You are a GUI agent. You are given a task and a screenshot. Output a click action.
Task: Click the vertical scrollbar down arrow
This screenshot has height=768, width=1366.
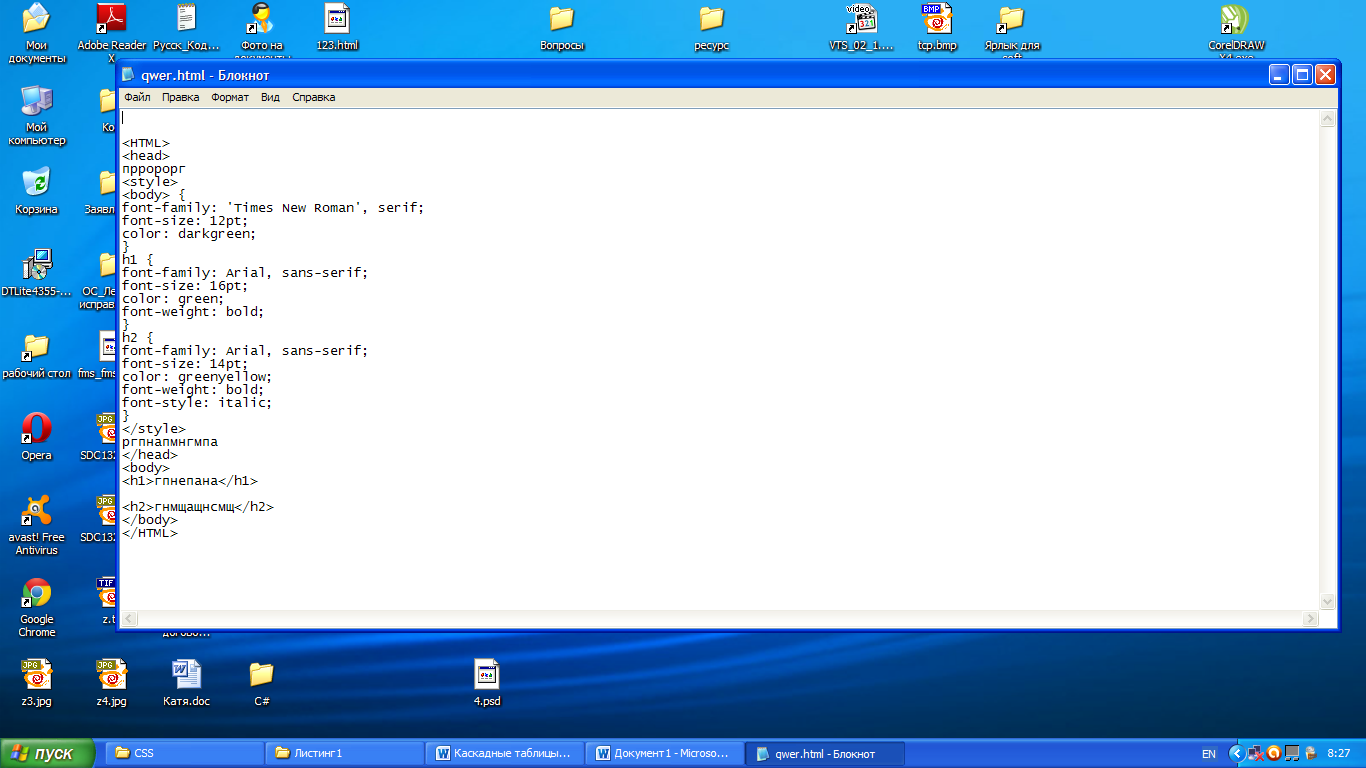[x=1328, y=602]
